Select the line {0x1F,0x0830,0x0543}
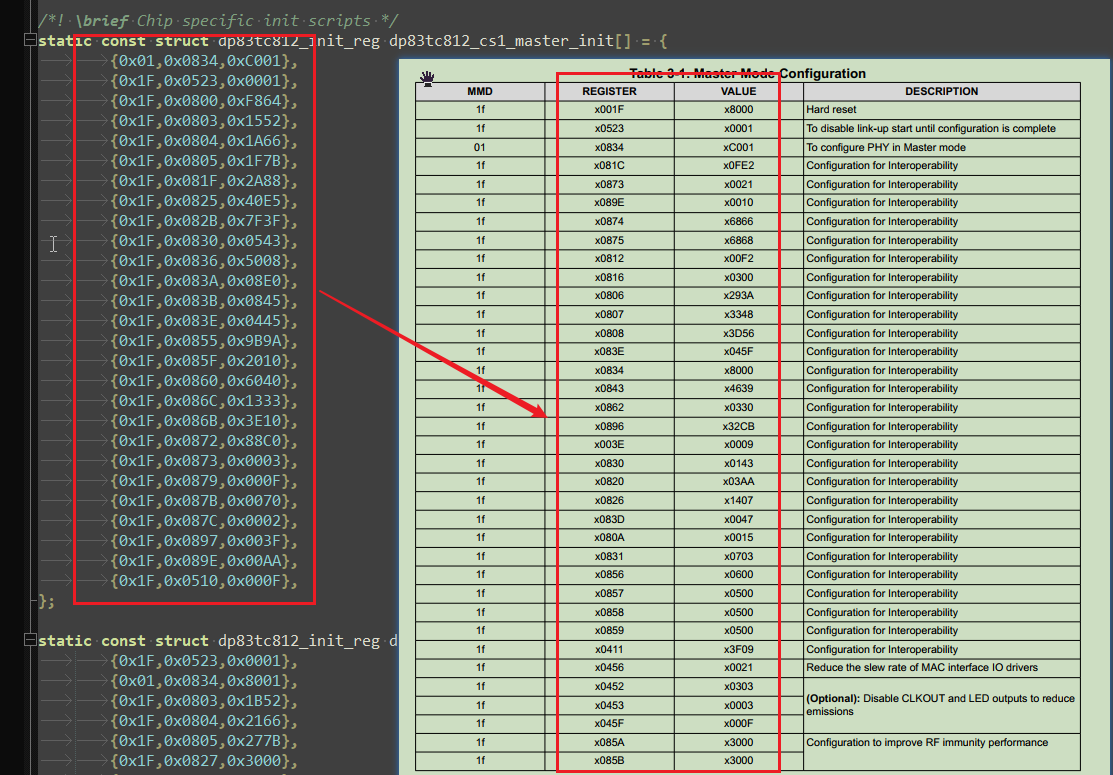Screen dimensions: 1113x775 click(204, 241)
